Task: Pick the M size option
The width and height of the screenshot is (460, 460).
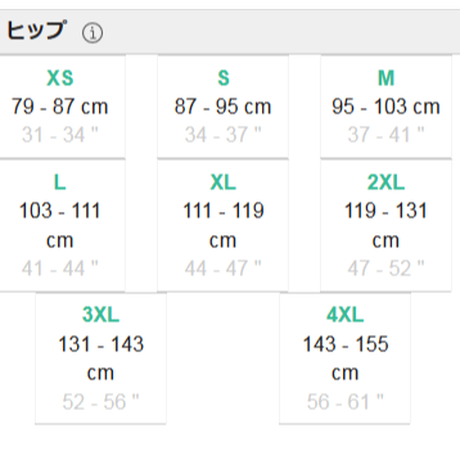Action: point(386,78)
